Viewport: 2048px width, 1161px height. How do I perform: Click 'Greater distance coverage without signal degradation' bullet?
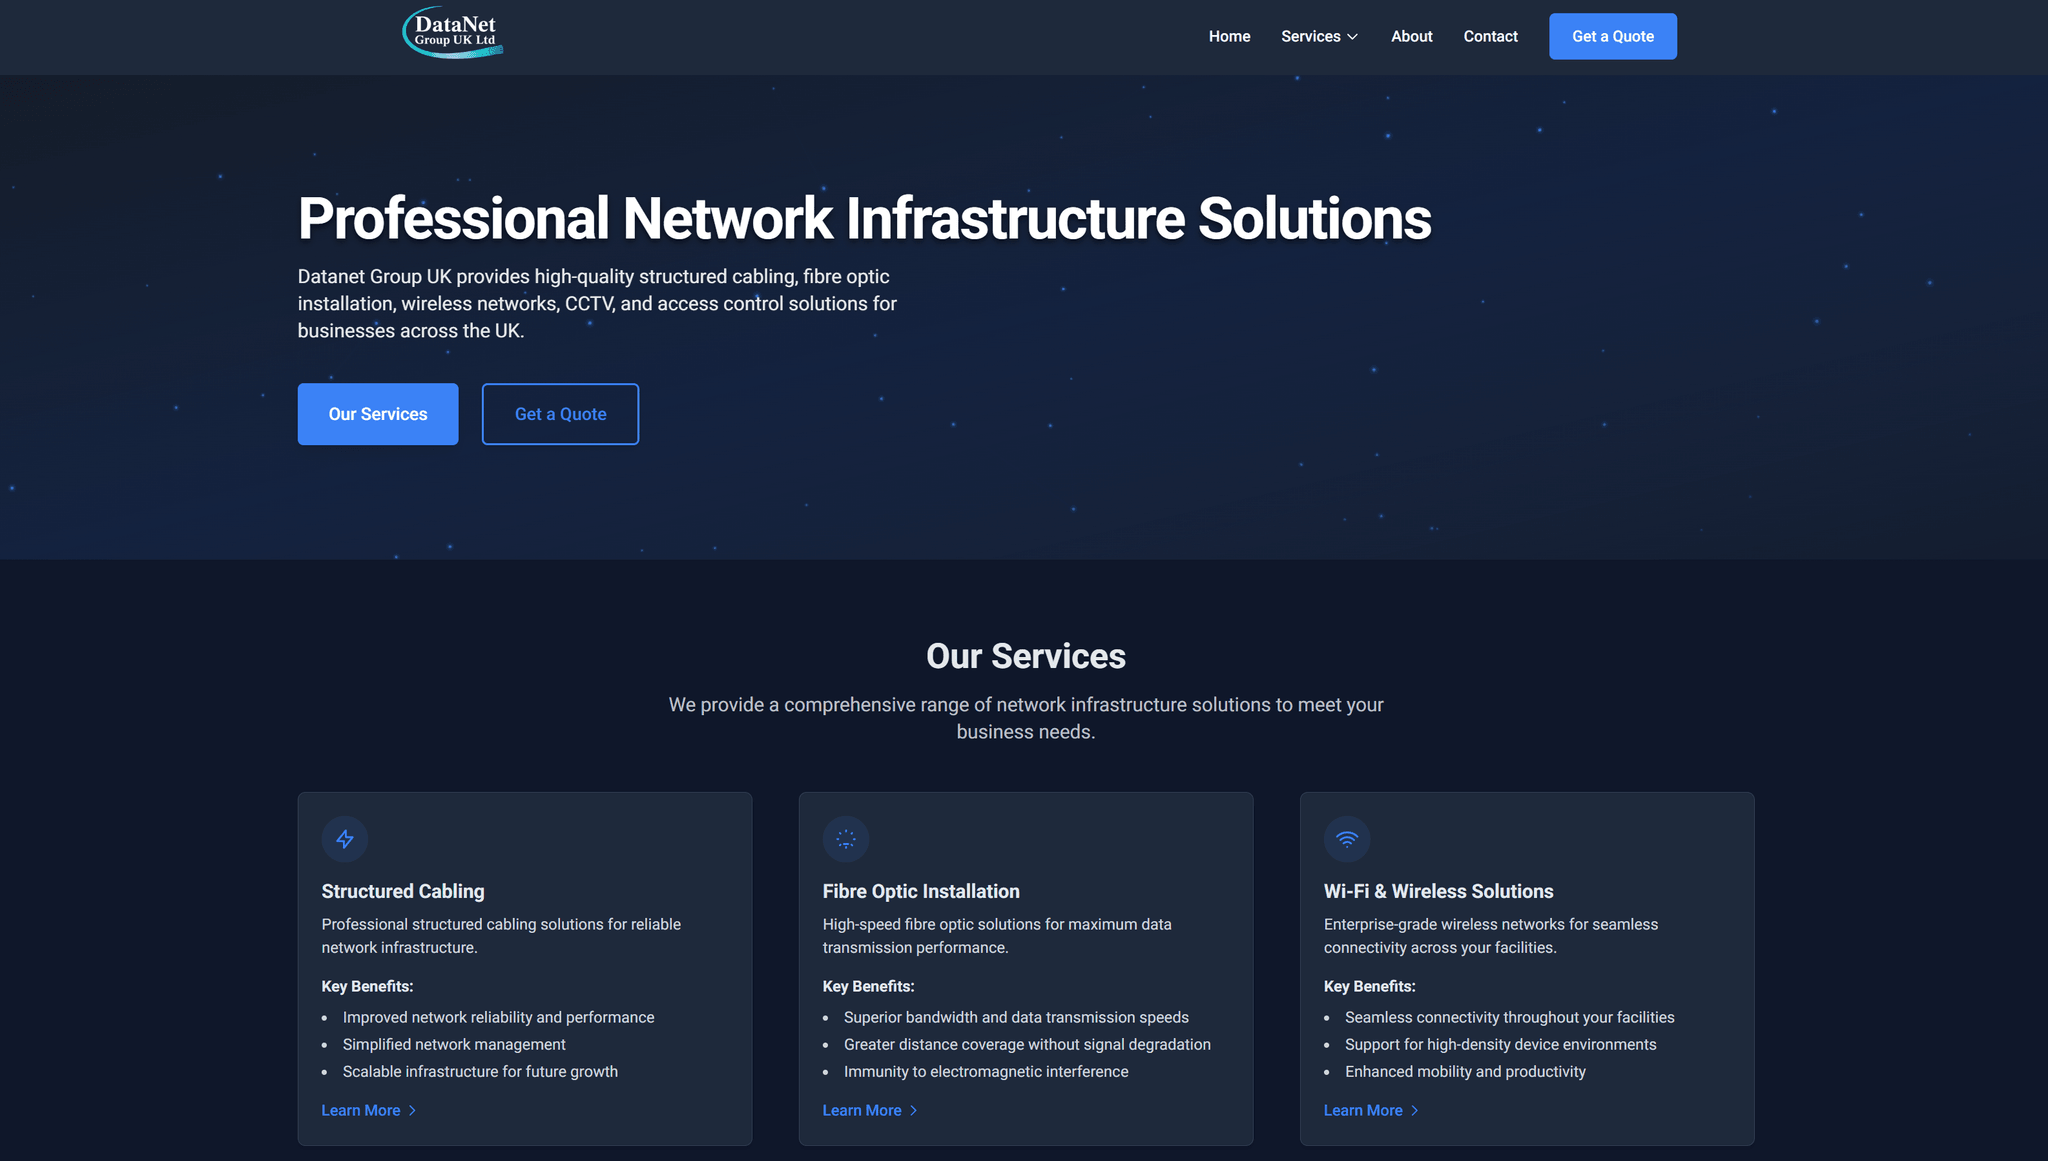[1027, 1044]
